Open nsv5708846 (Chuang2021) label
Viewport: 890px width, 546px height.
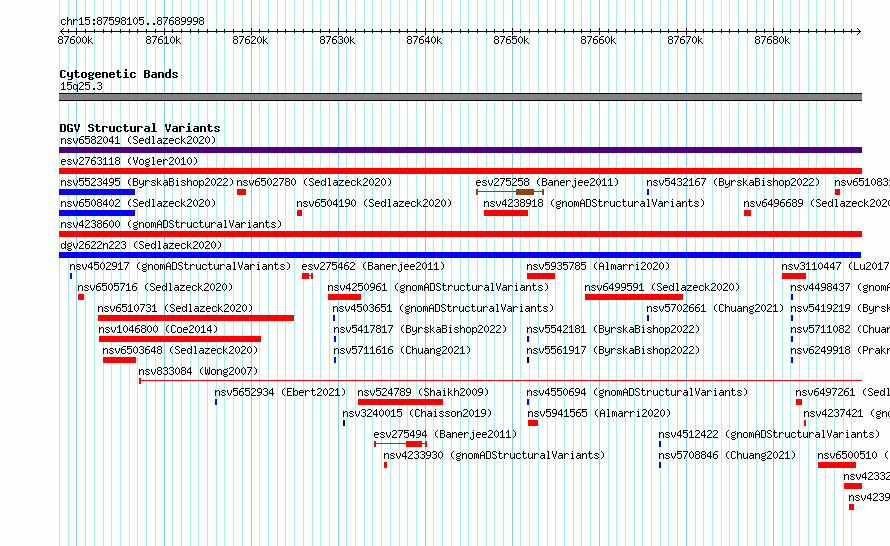pyautogui.click(x=727, y=455)
